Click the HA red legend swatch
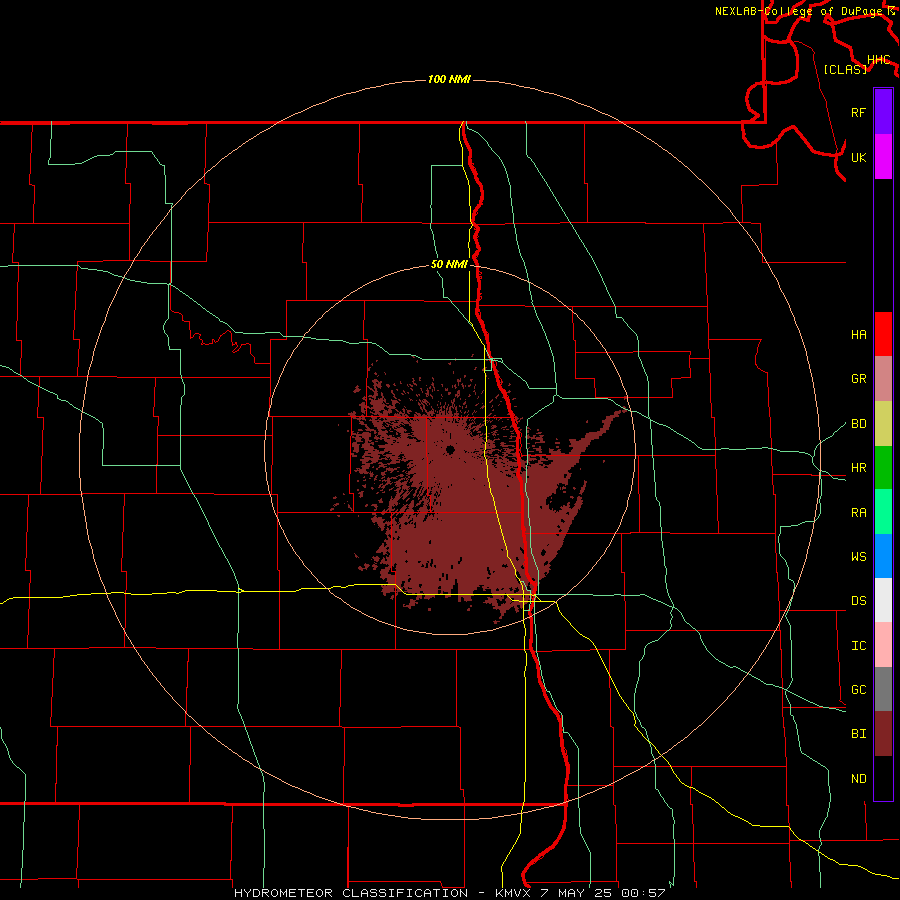The height and width of the screenshot is (900, 900). pyautogui.click(x=883, y=334)
